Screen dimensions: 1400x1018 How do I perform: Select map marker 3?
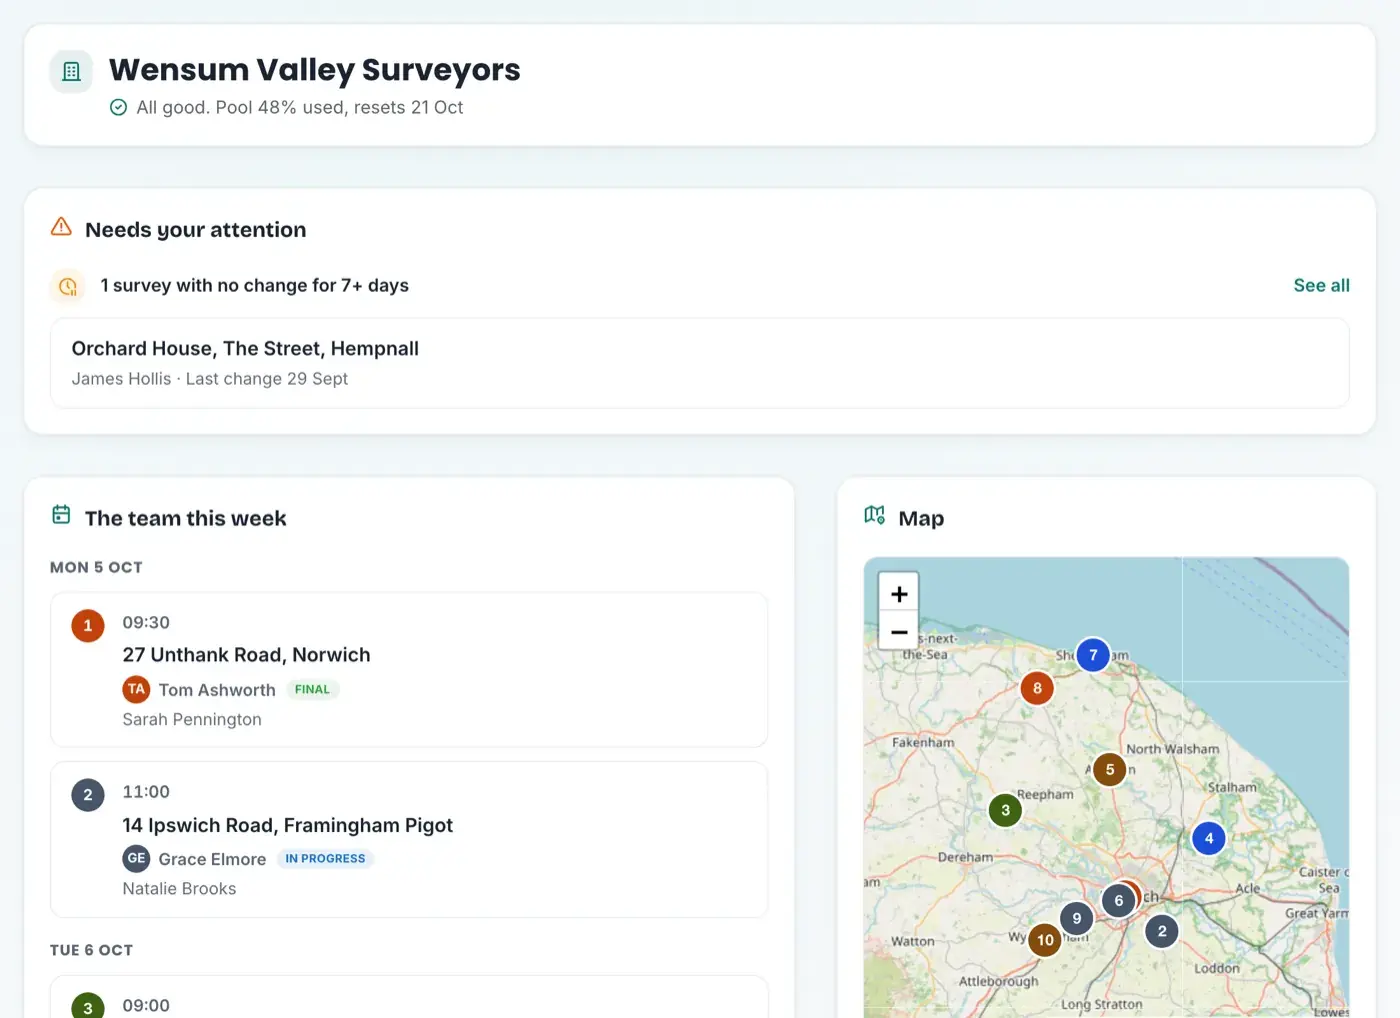pyautogui.click(x=1005, y=810)
